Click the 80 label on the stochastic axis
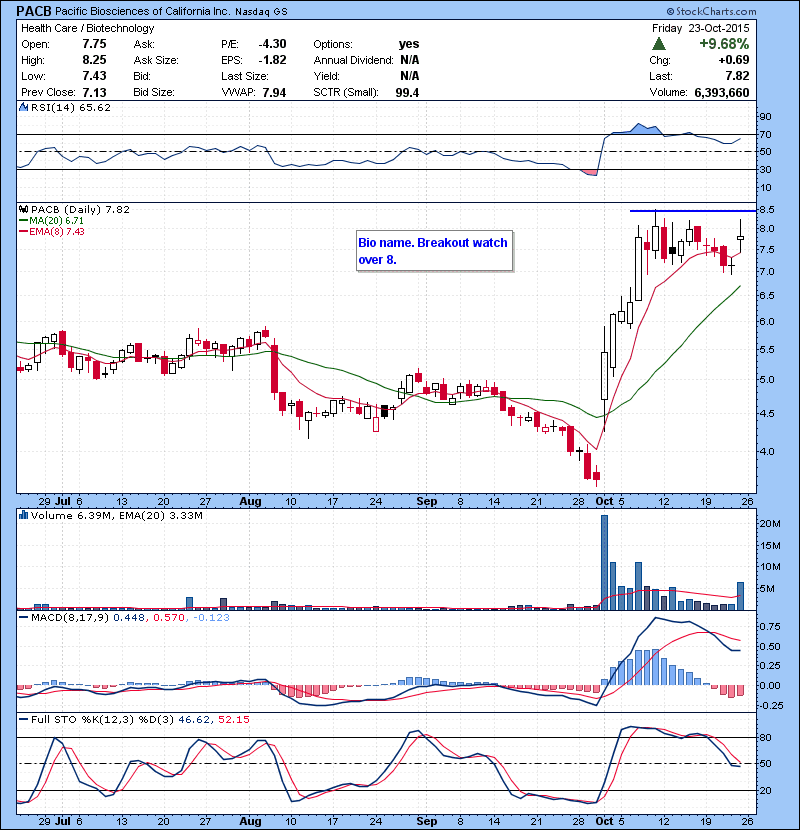The width and height of the screenshot is (800, 830). 766,737
